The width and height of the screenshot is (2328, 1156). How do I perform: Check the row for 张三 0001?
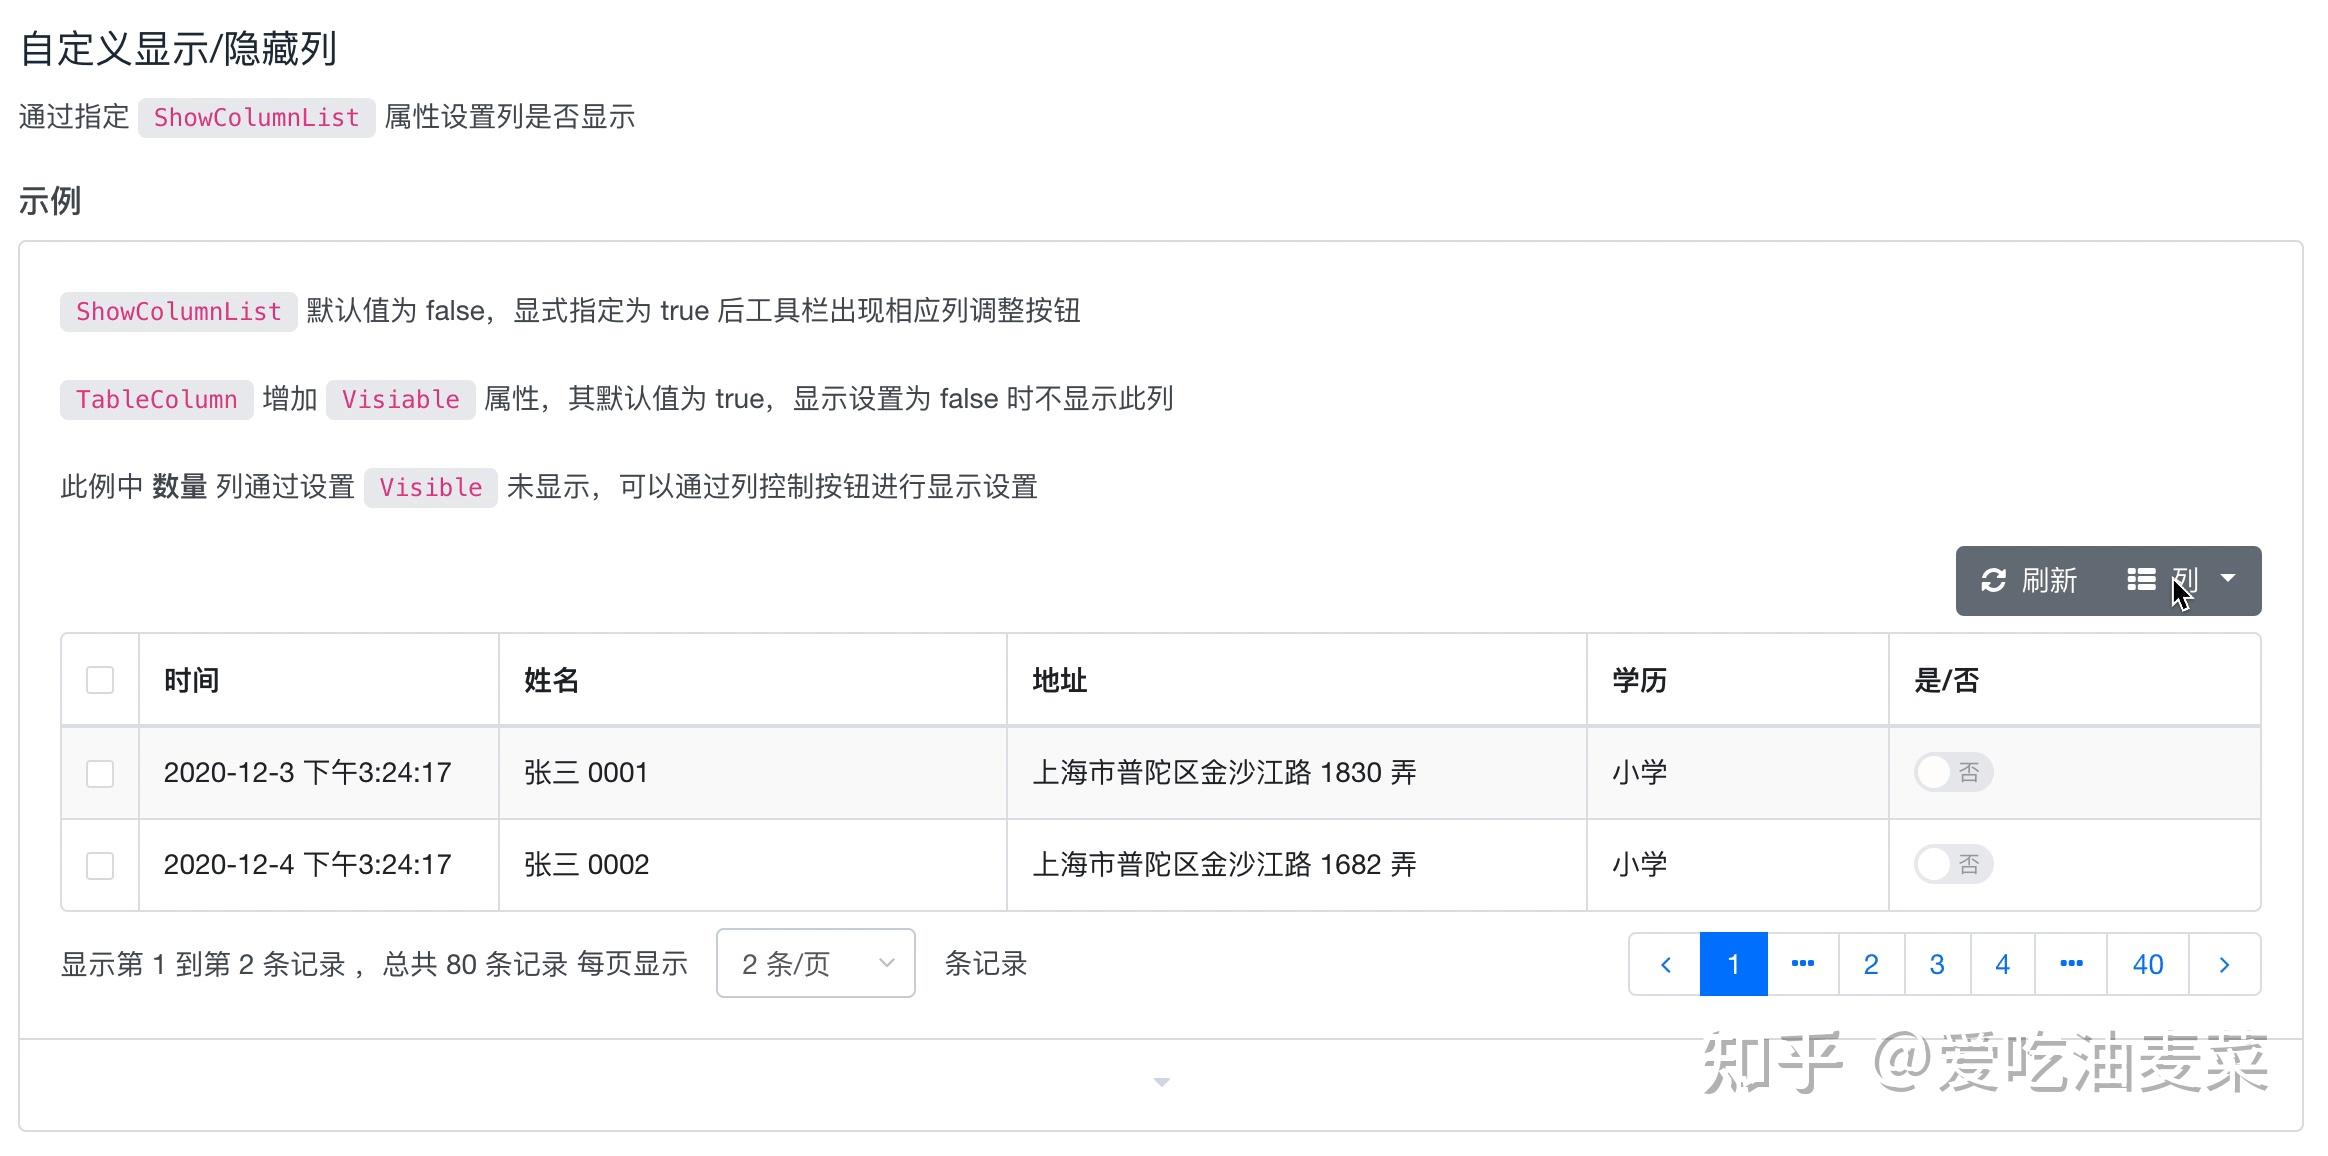point(99,772)
